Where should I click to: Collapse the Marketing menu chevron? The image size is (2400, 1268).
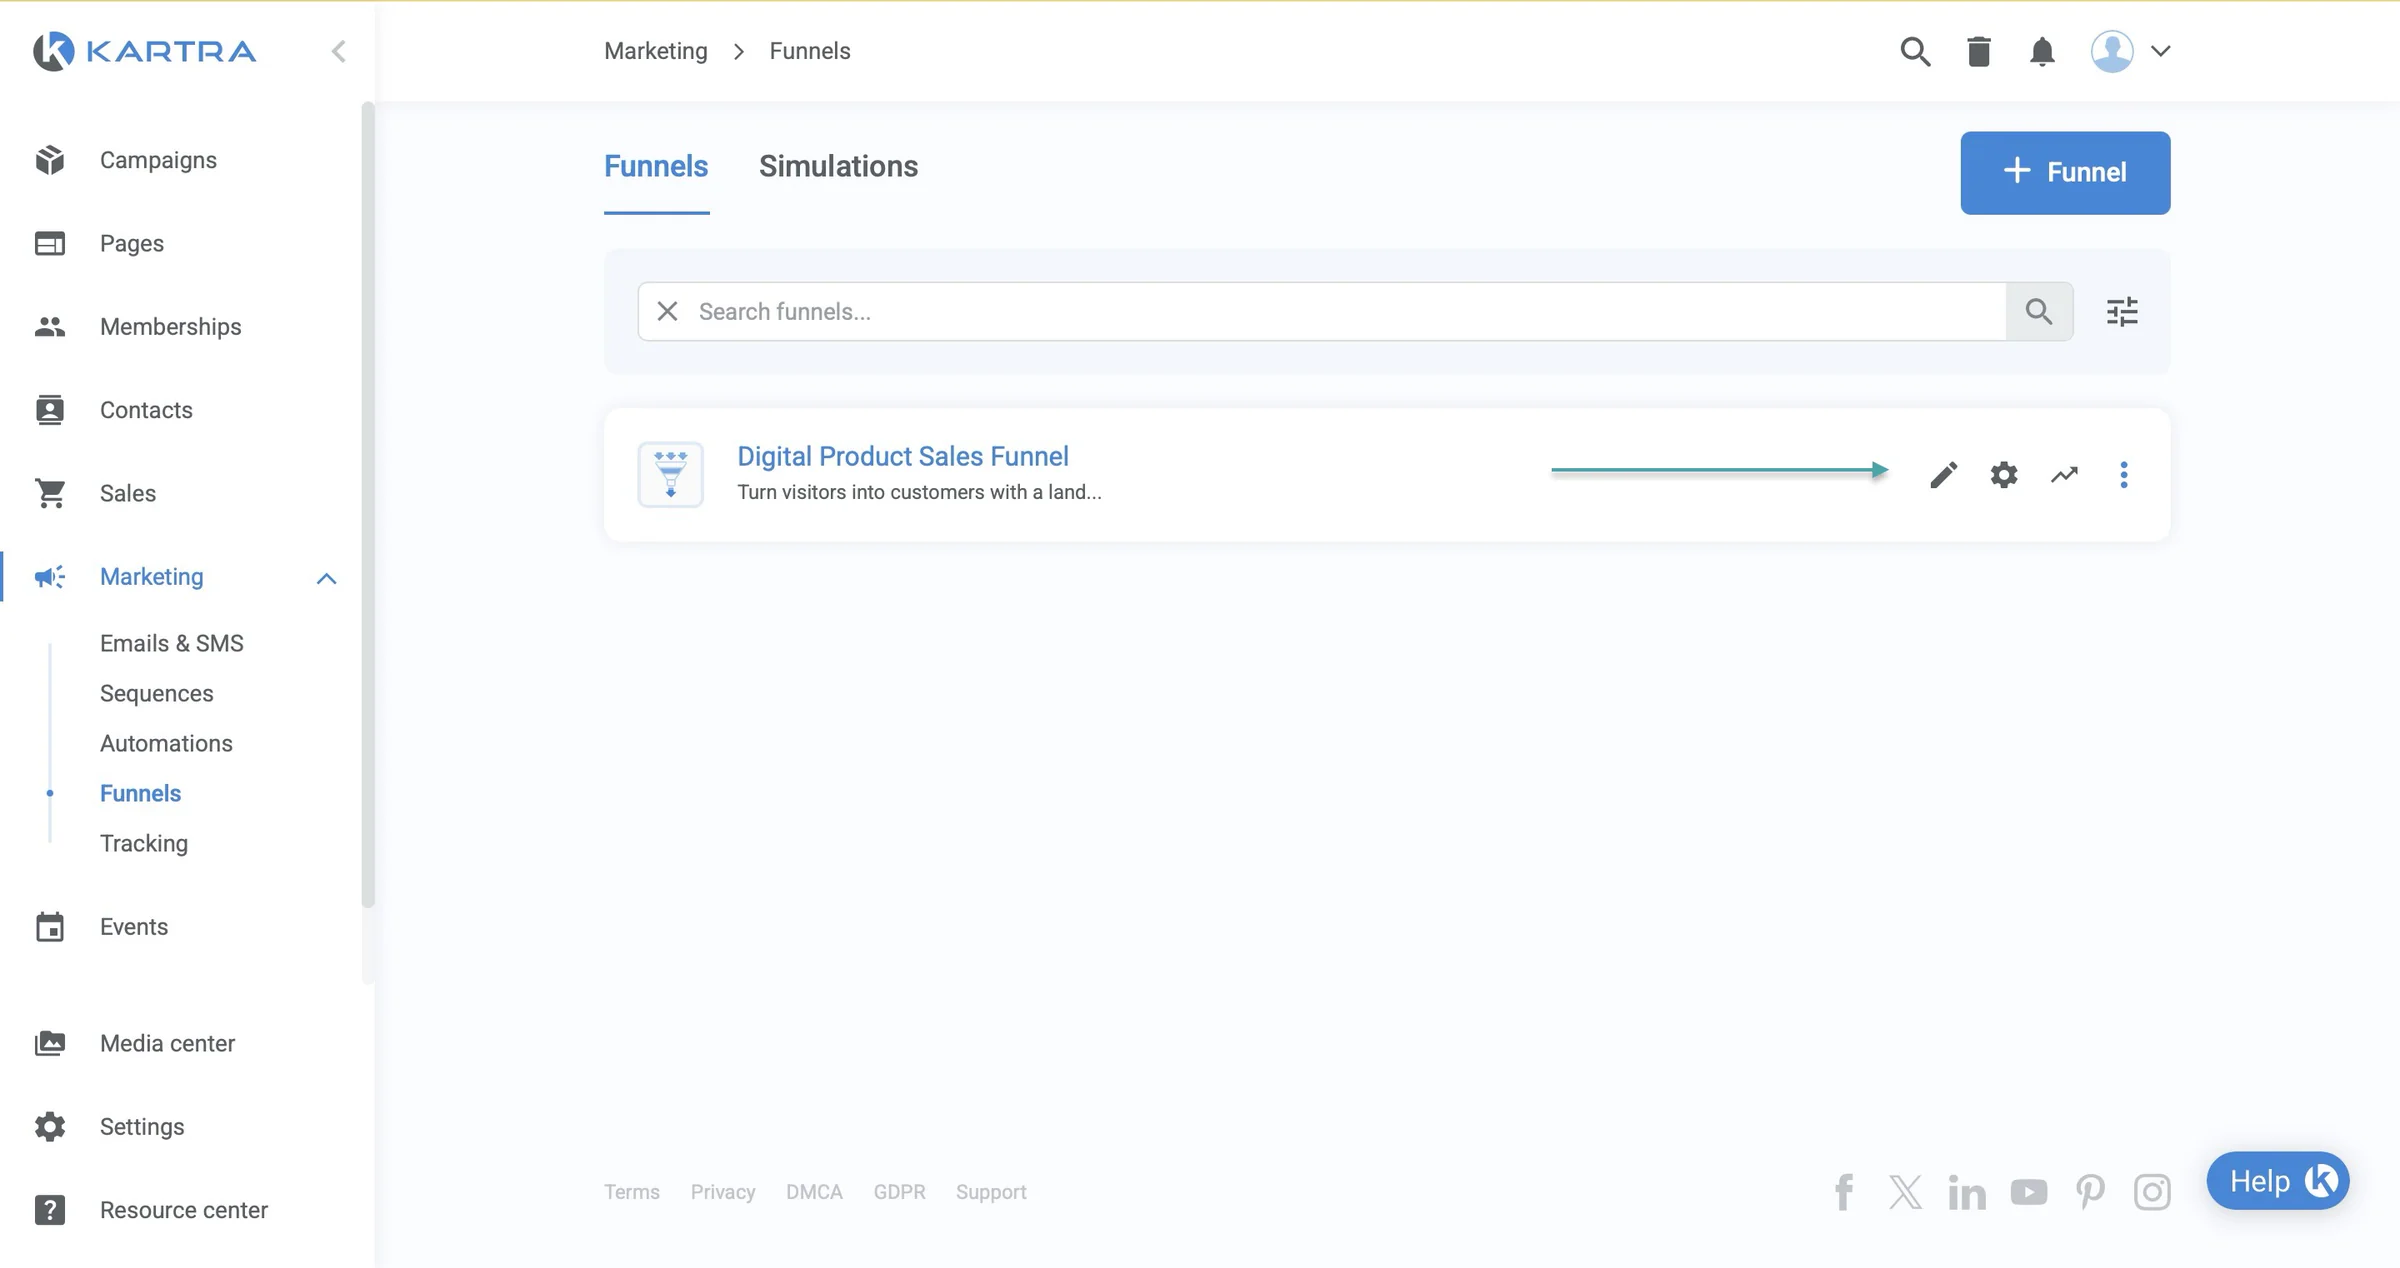point(326,578)
